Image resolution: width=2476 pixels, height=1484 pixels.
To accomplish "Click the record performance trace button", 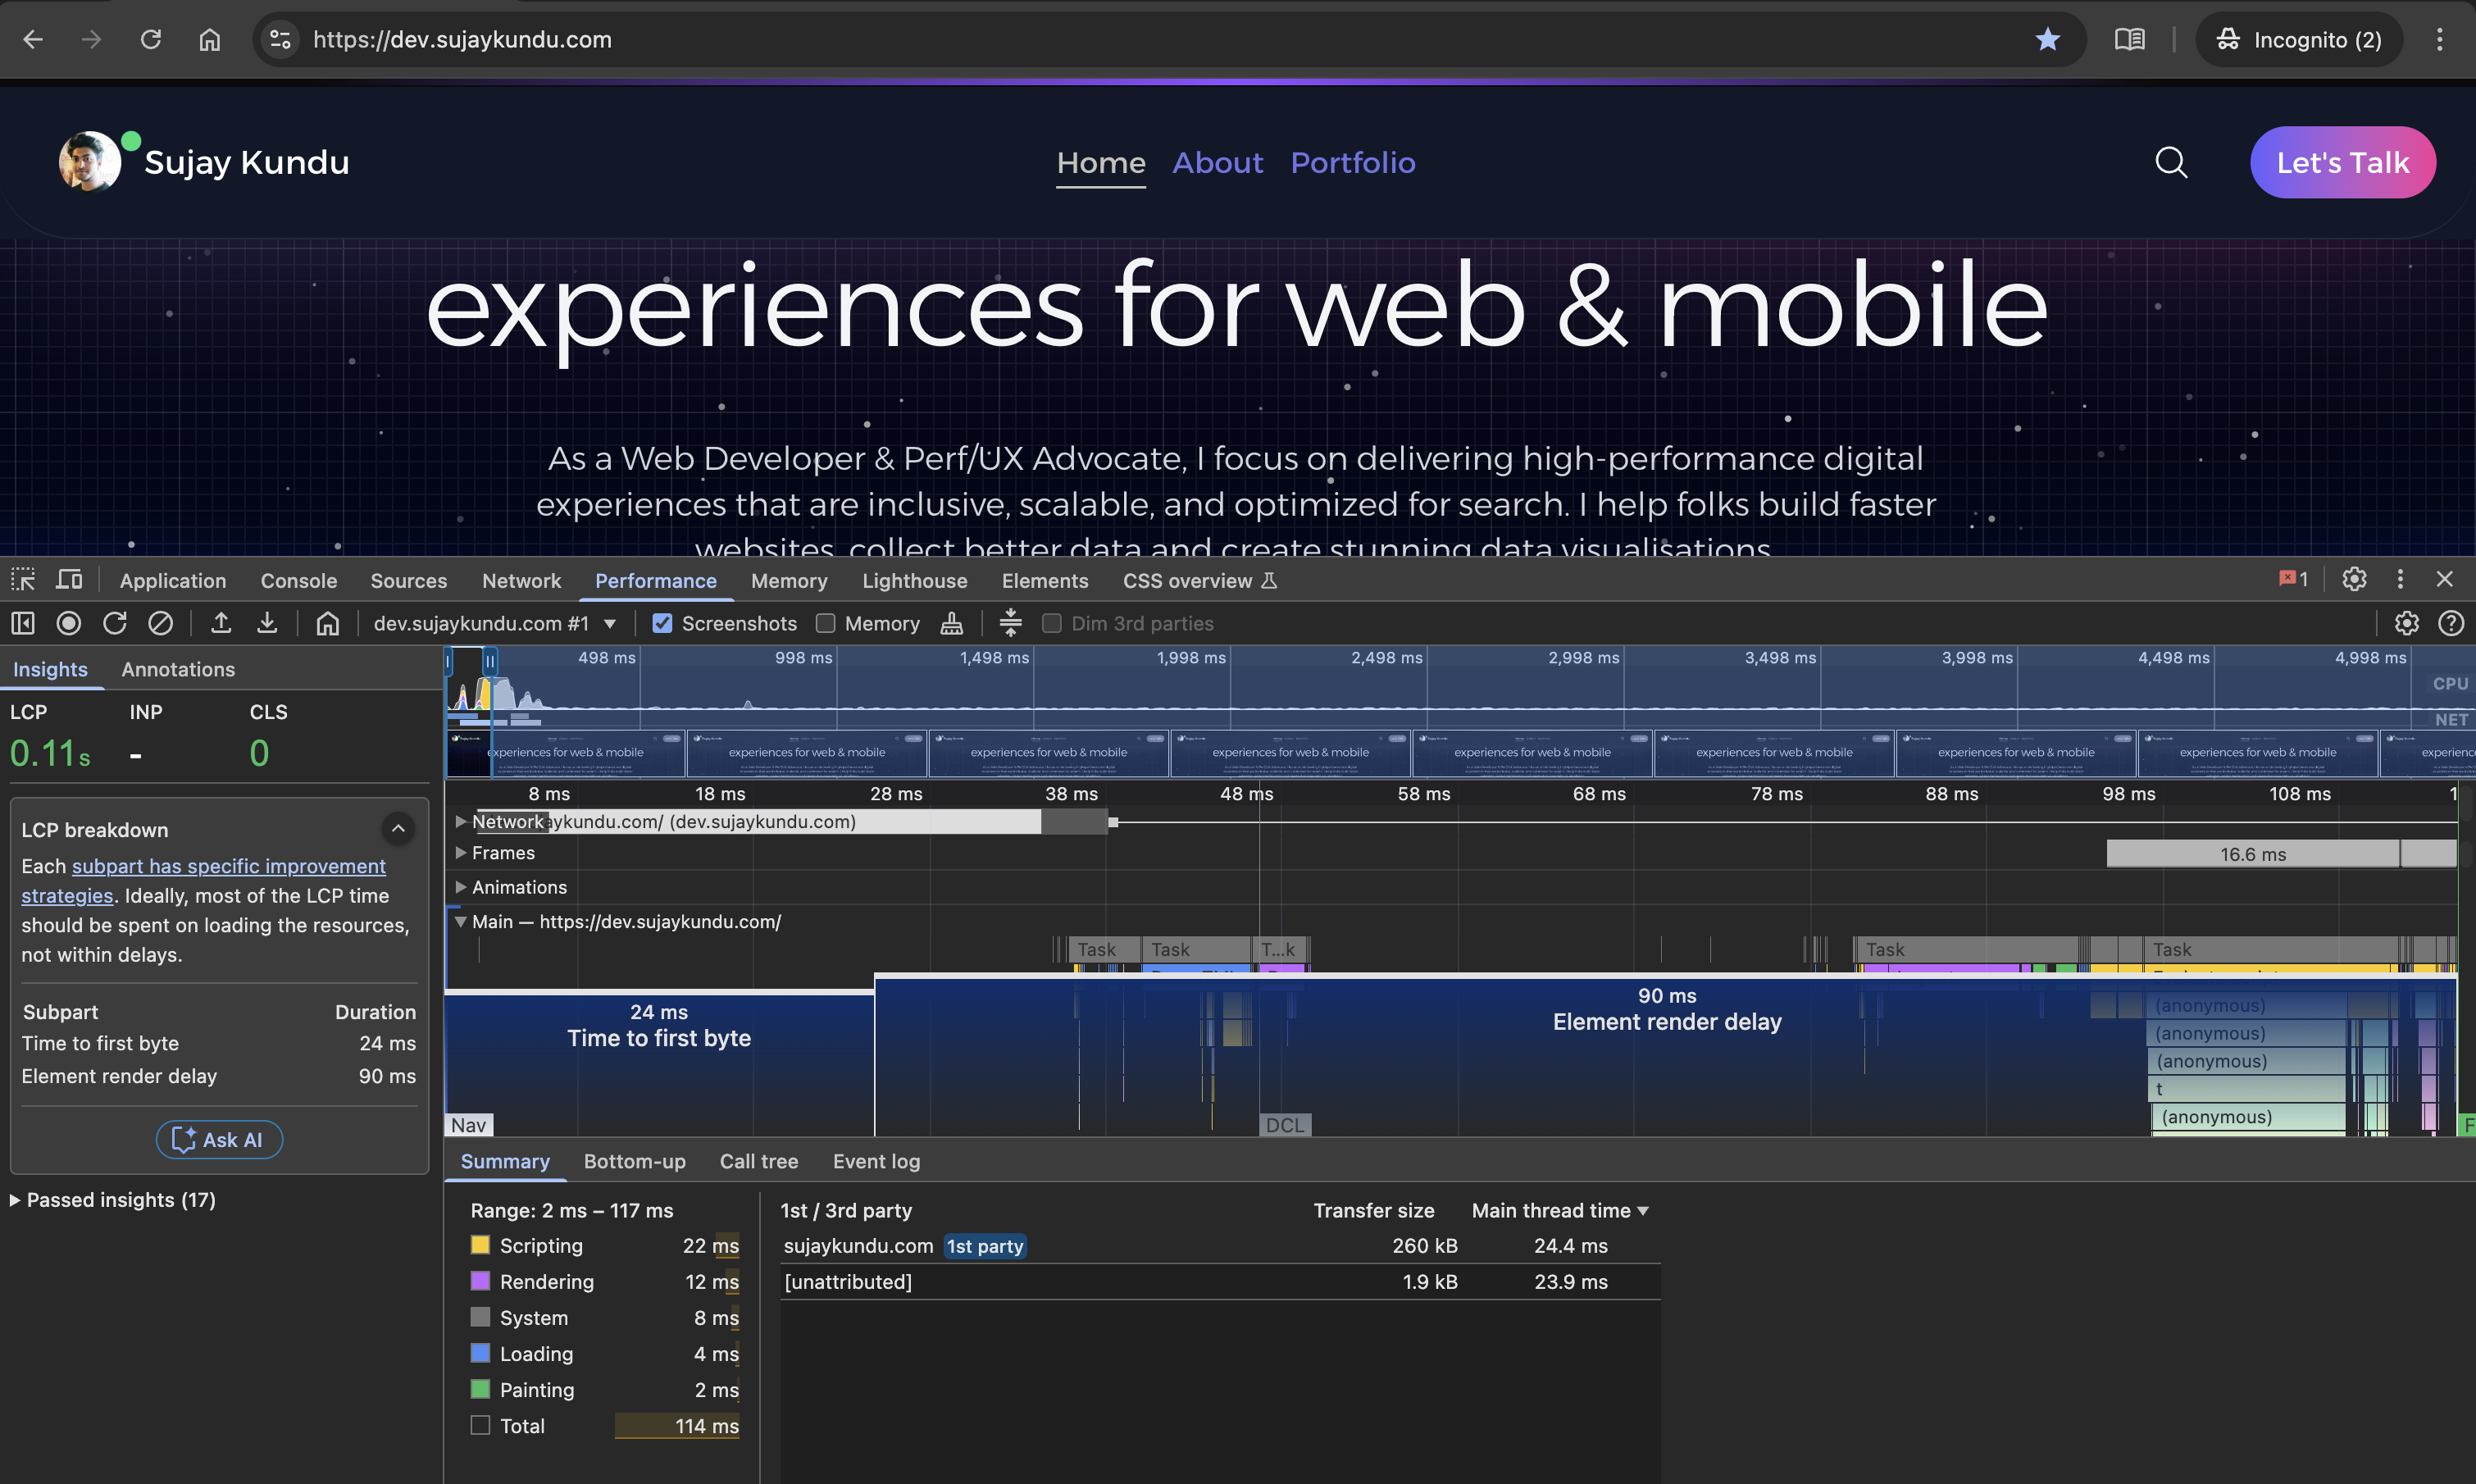I will (68, 623).
